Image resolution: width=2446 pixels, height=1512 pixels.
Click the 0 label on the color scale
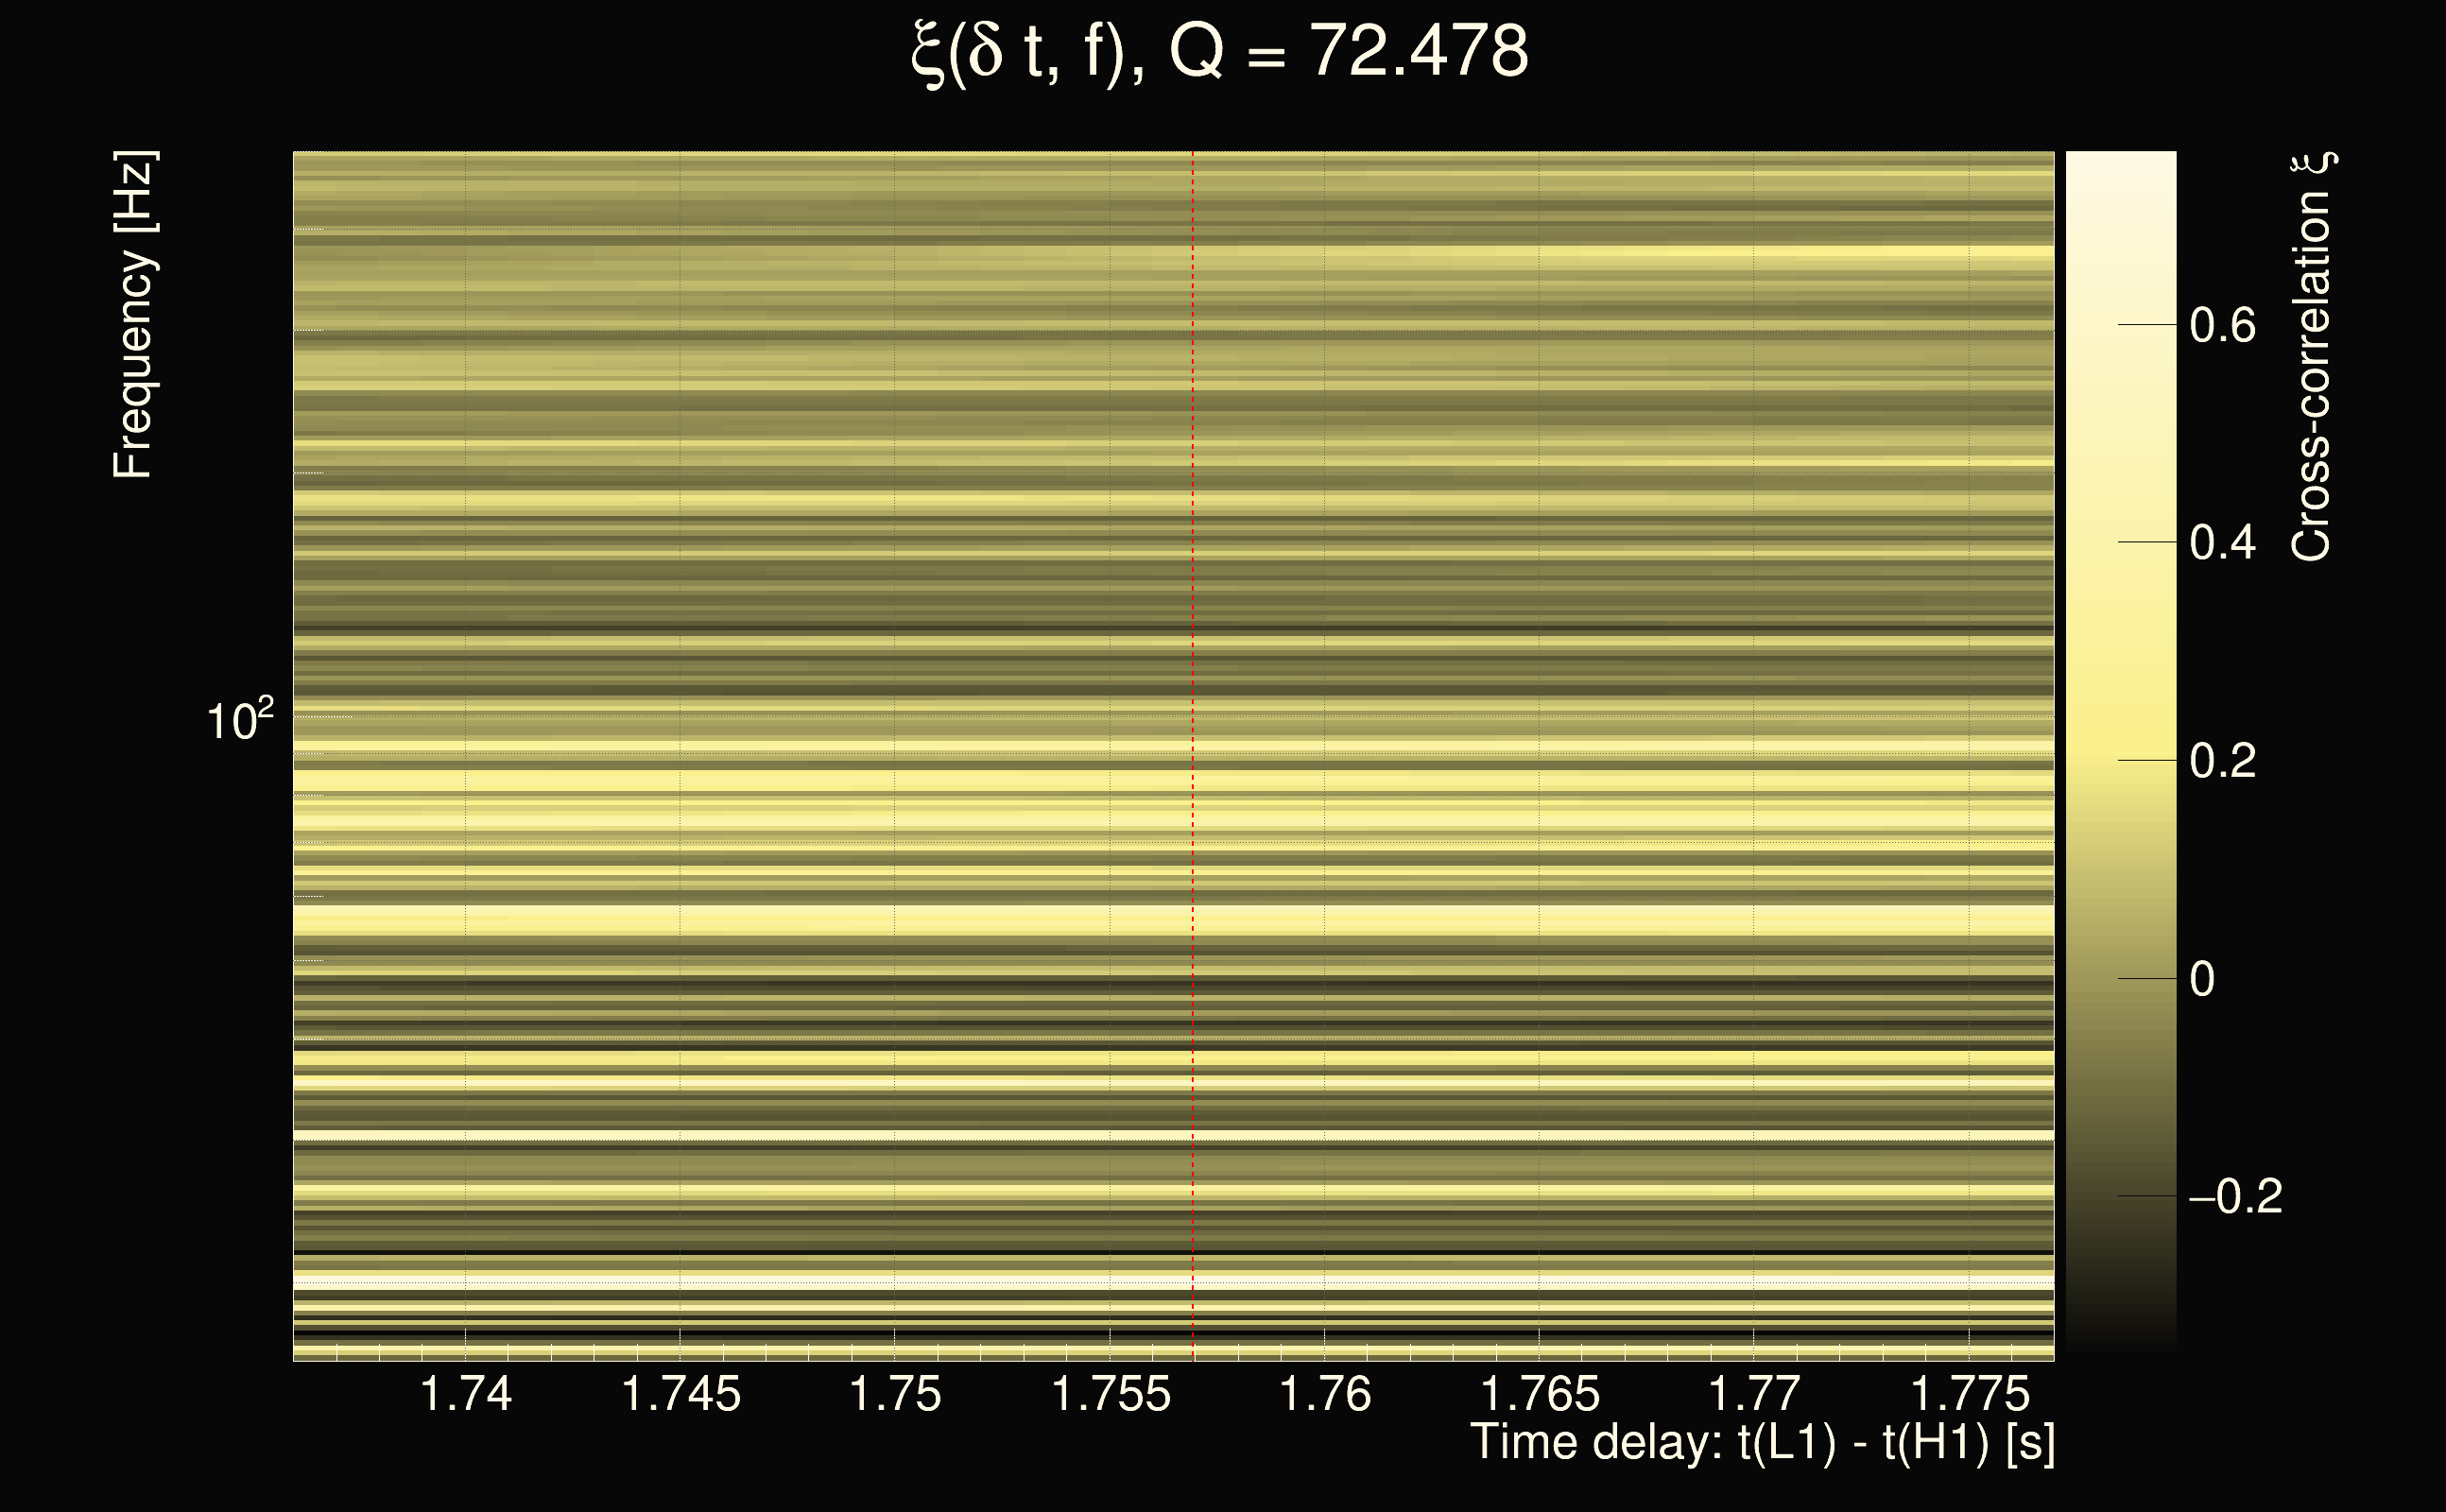[x=2201, y=979]
